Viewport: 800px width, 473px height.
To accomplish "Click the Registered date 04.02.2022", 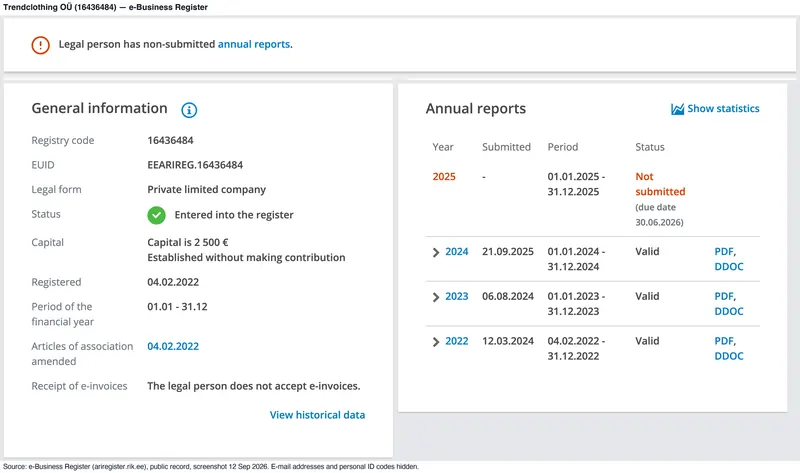I will [x=173, y=282].
